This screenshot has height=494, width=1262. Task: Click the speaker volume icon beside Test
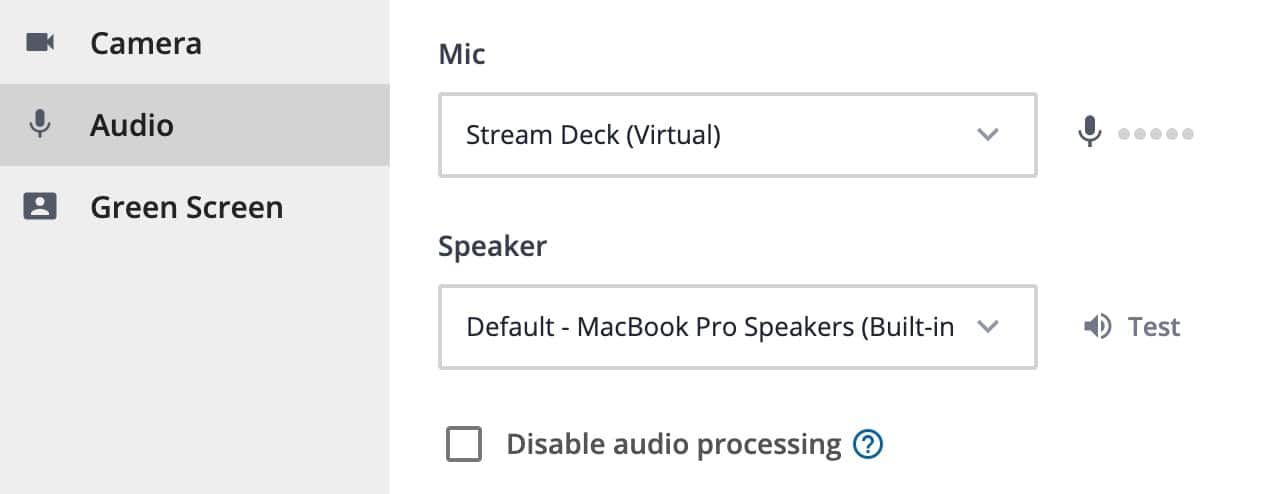(1097, 327)
